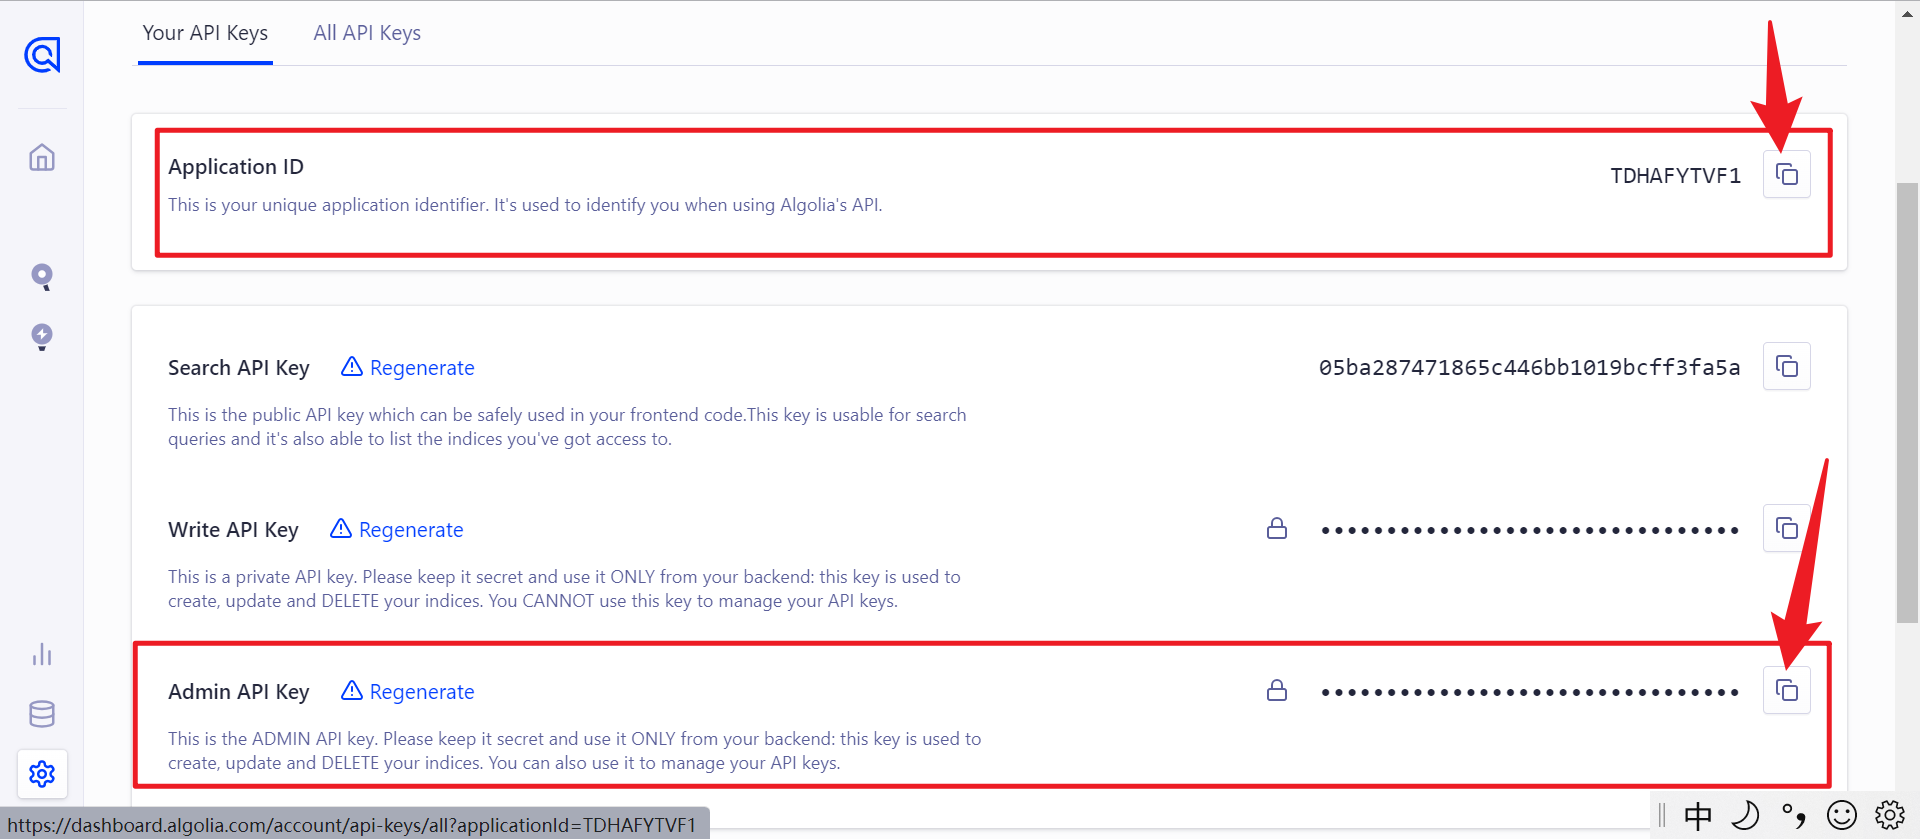The height and width of the screenshot is (839, 1920).
Task: Click warning icon beside Write API Key Regenerate
Action: [x=341, y=529]
